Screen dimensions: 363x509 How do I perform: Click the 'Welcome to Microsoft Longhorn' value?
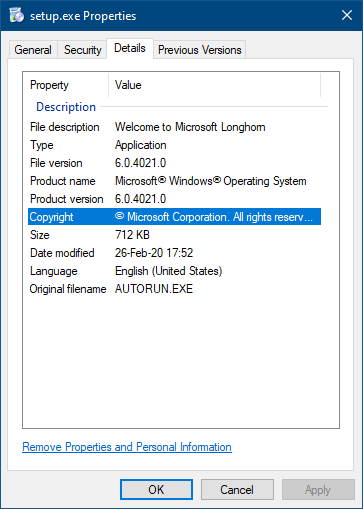coord(190,127)
